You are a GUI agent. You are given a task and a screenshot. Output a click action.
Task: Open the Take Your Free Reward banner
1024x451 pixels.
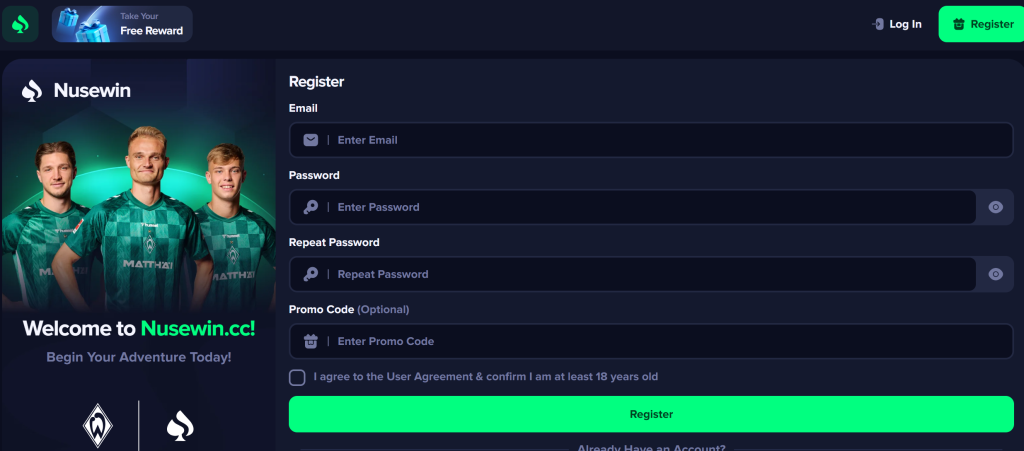(122, 24)
